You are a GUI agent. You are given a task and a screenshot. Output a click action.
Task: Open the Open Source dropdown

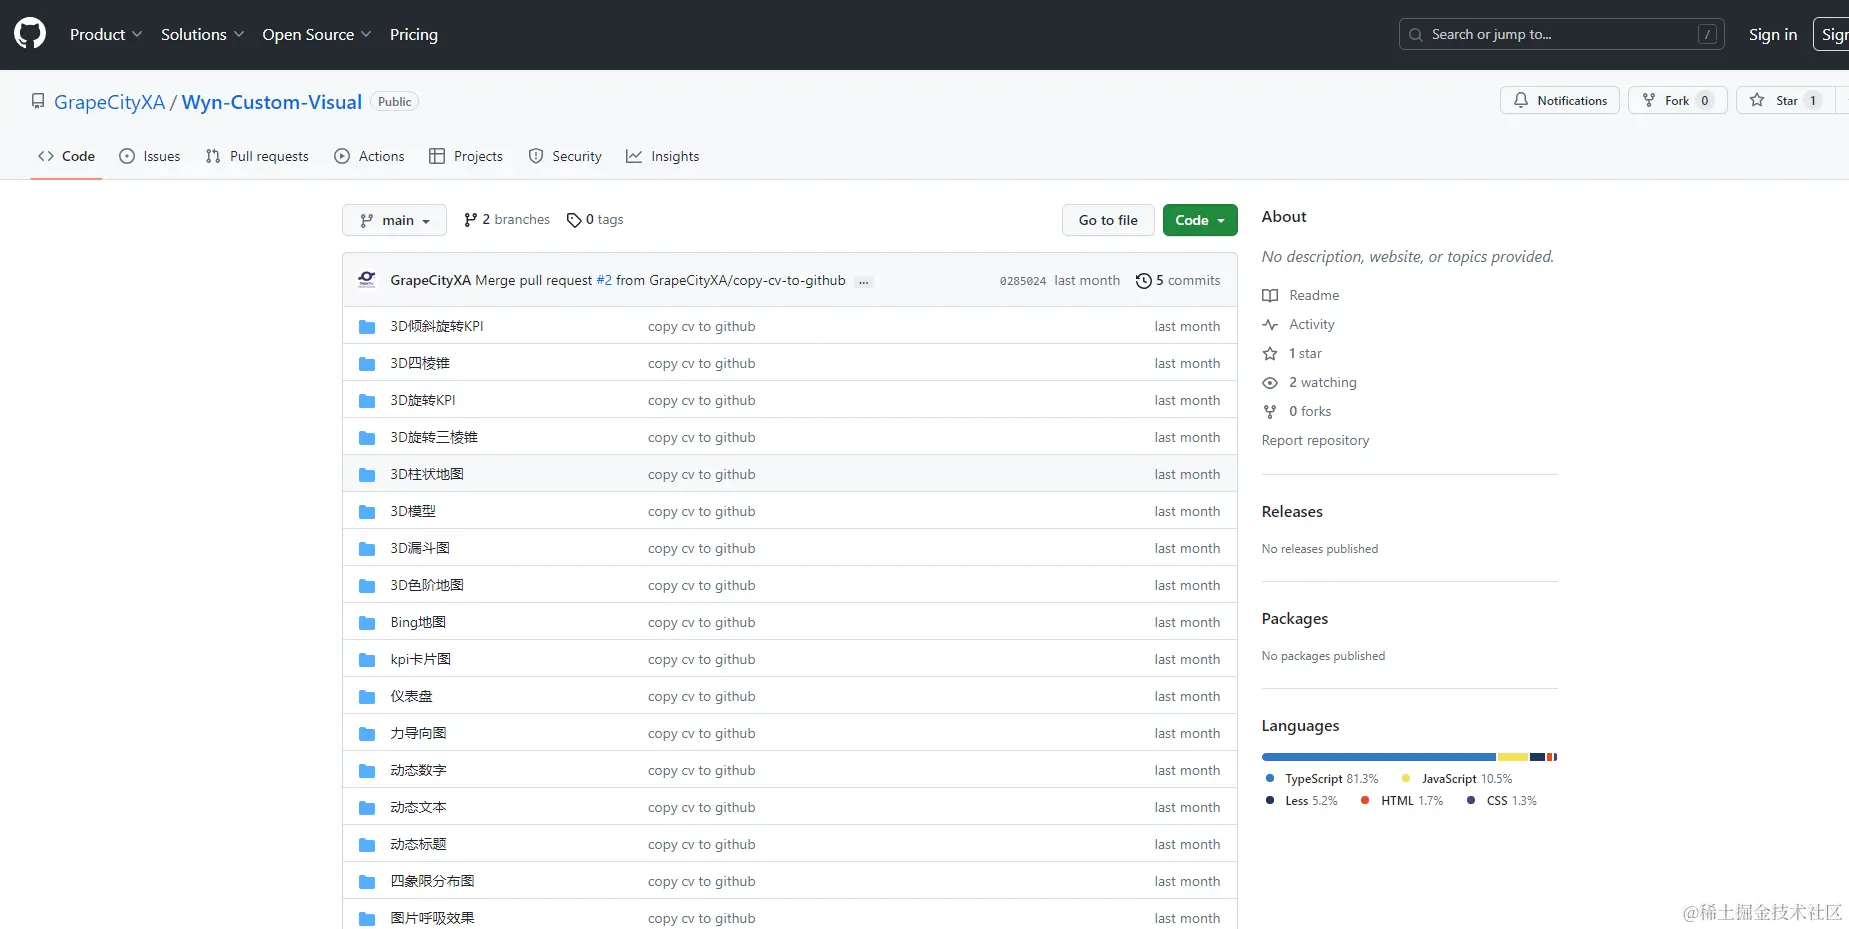click(316, 34)
